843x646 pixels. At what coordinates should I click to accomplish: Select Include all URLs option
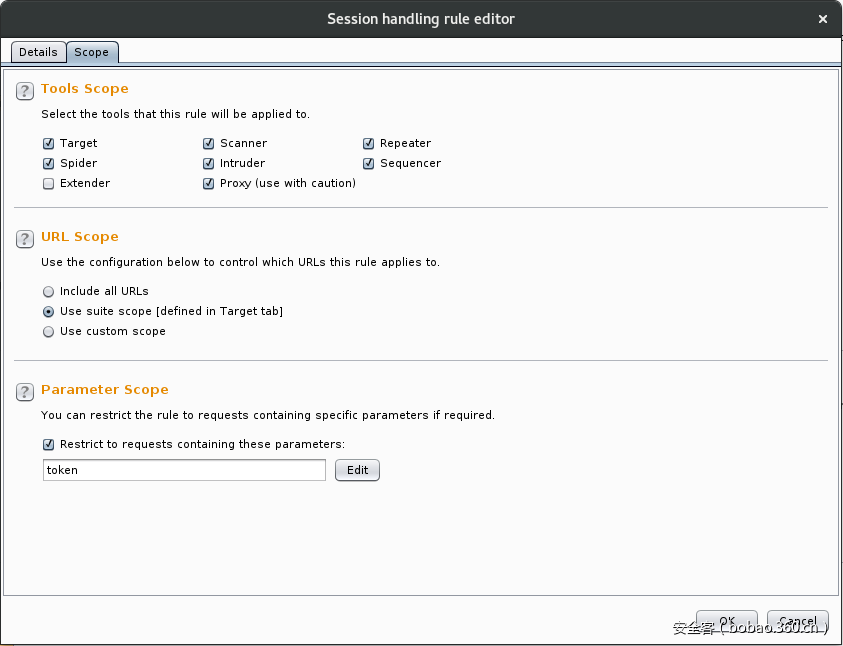coord(49,292)
